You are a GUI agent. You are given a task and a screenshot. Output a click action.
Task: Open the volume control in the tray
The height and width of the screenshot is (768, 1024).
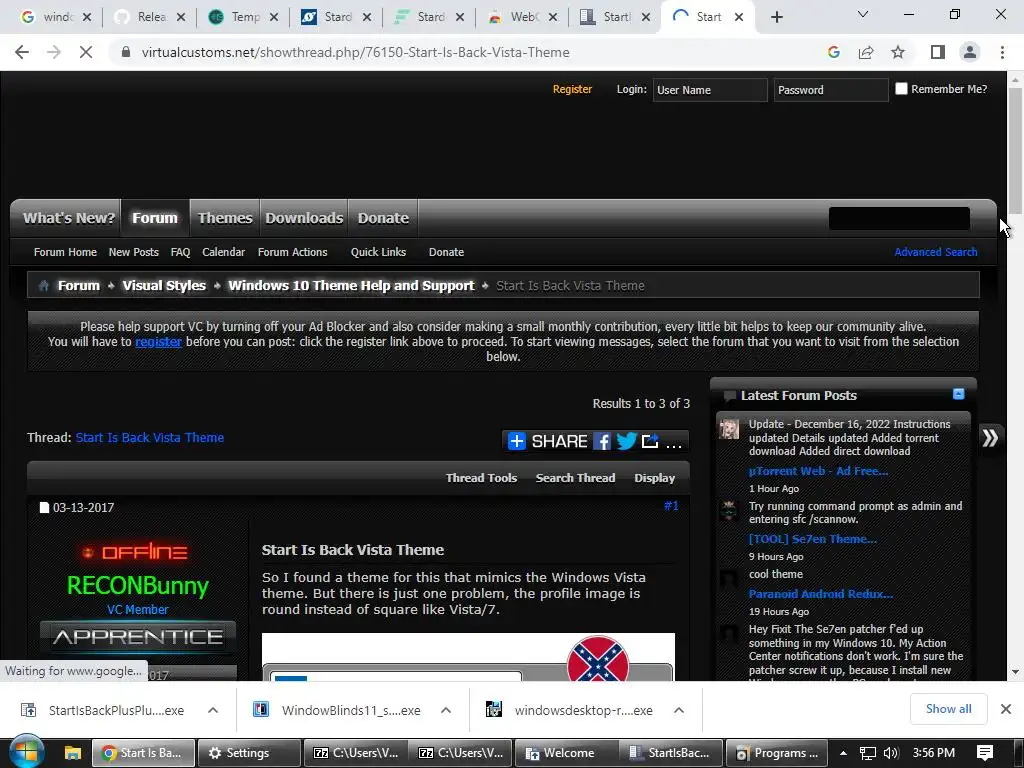click(x=891, y=753)
